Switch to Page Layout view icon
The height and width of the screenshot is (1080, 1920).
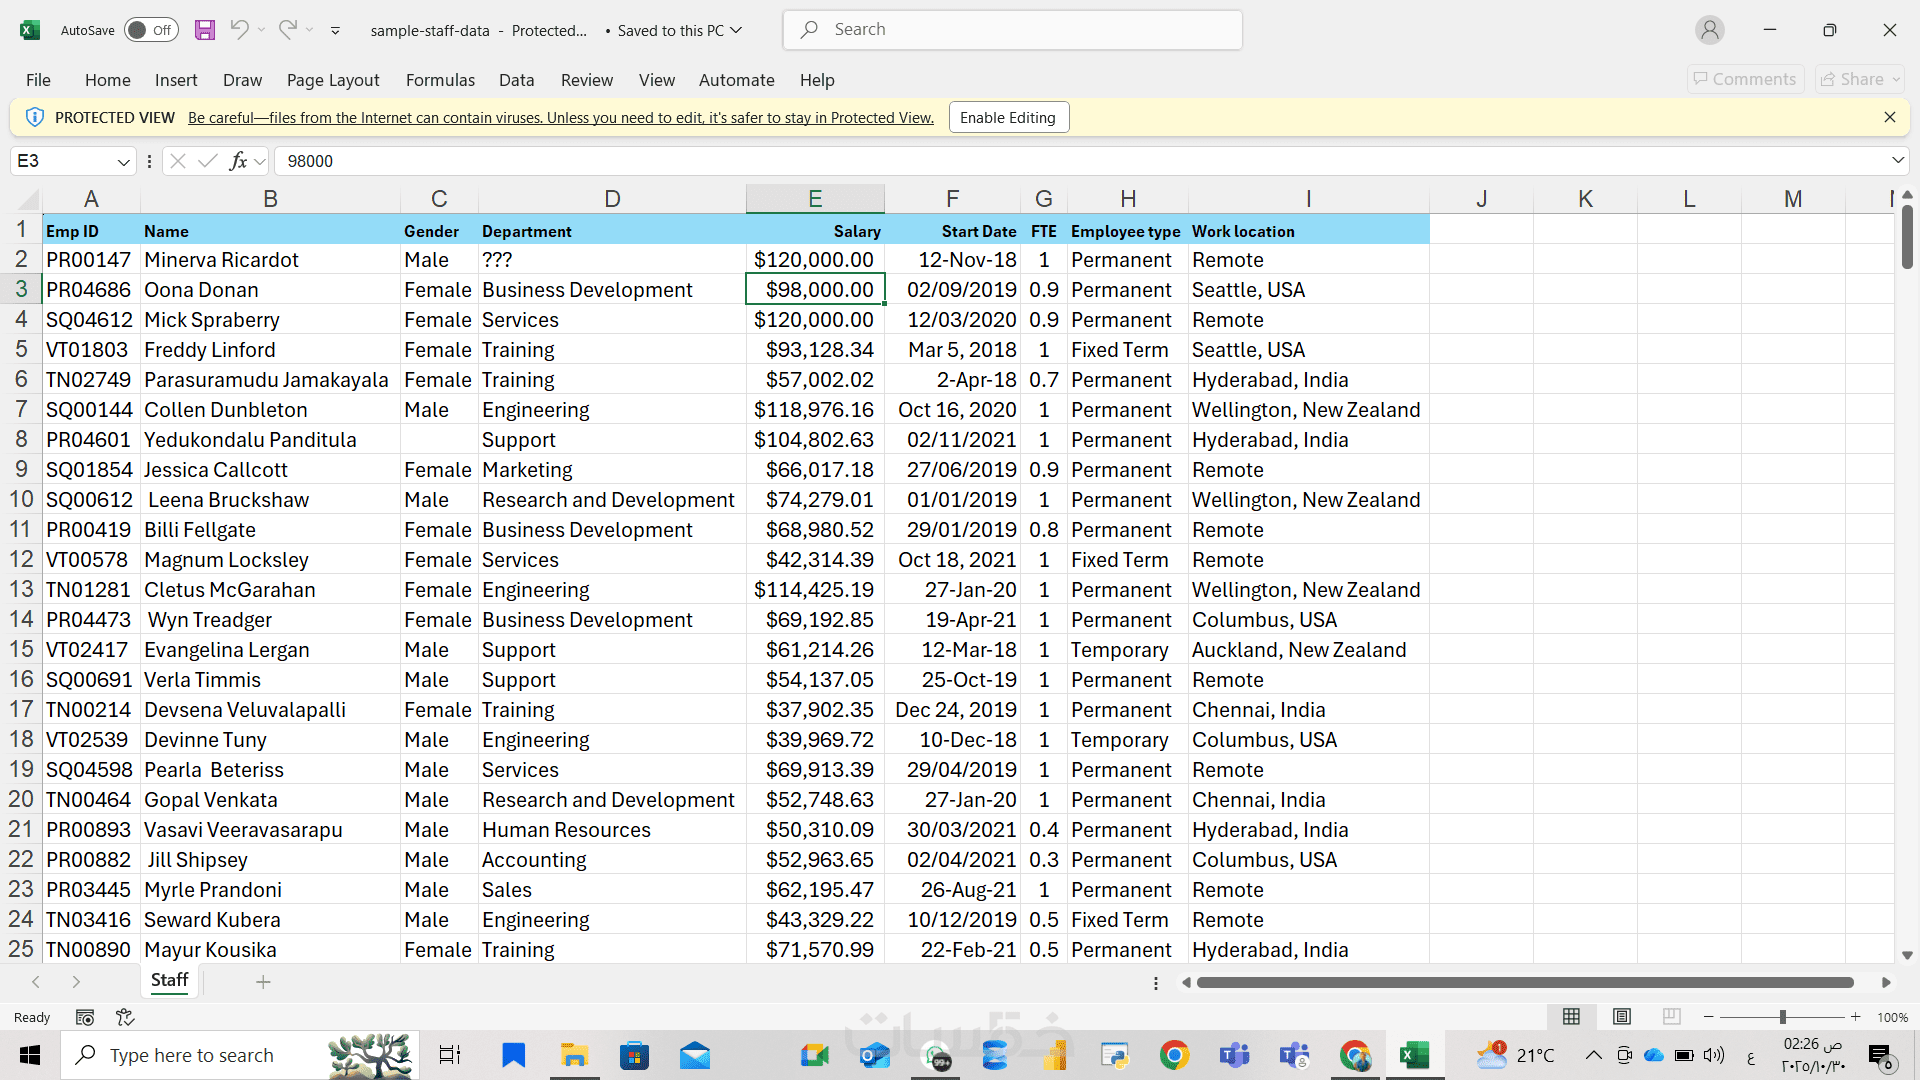tap(1622, 1017)
